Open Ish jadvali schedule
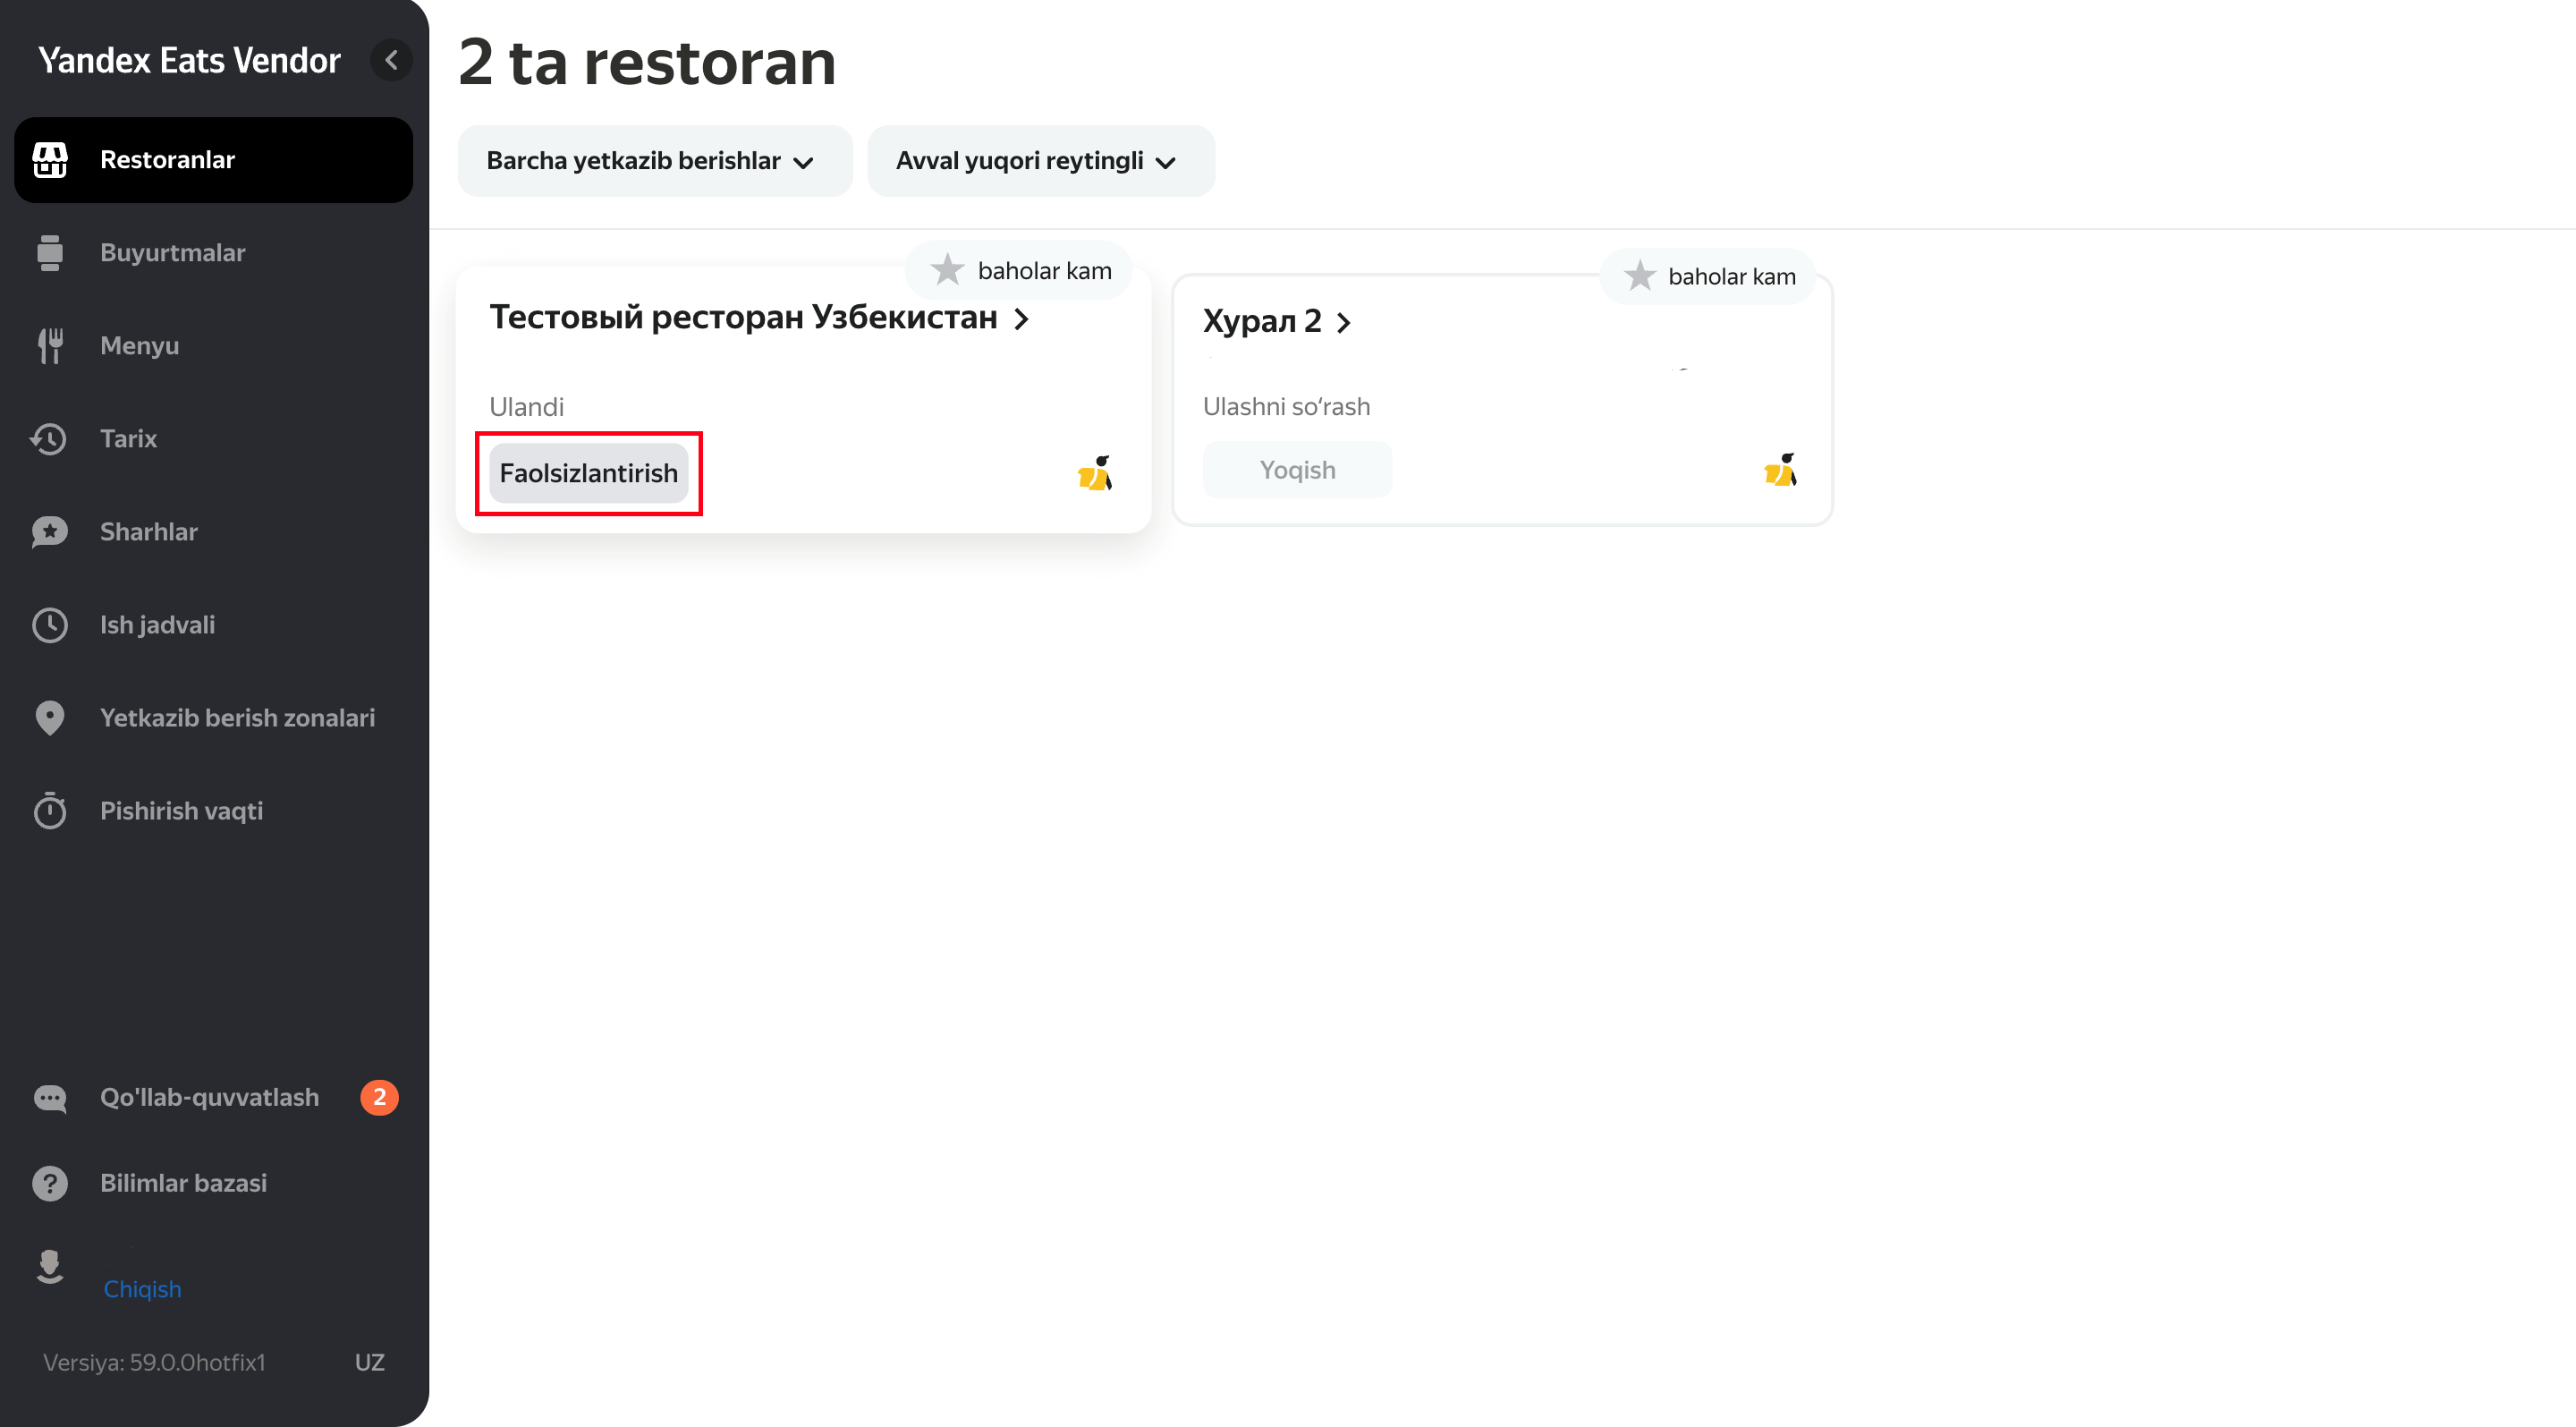 [x=213, y=625]
